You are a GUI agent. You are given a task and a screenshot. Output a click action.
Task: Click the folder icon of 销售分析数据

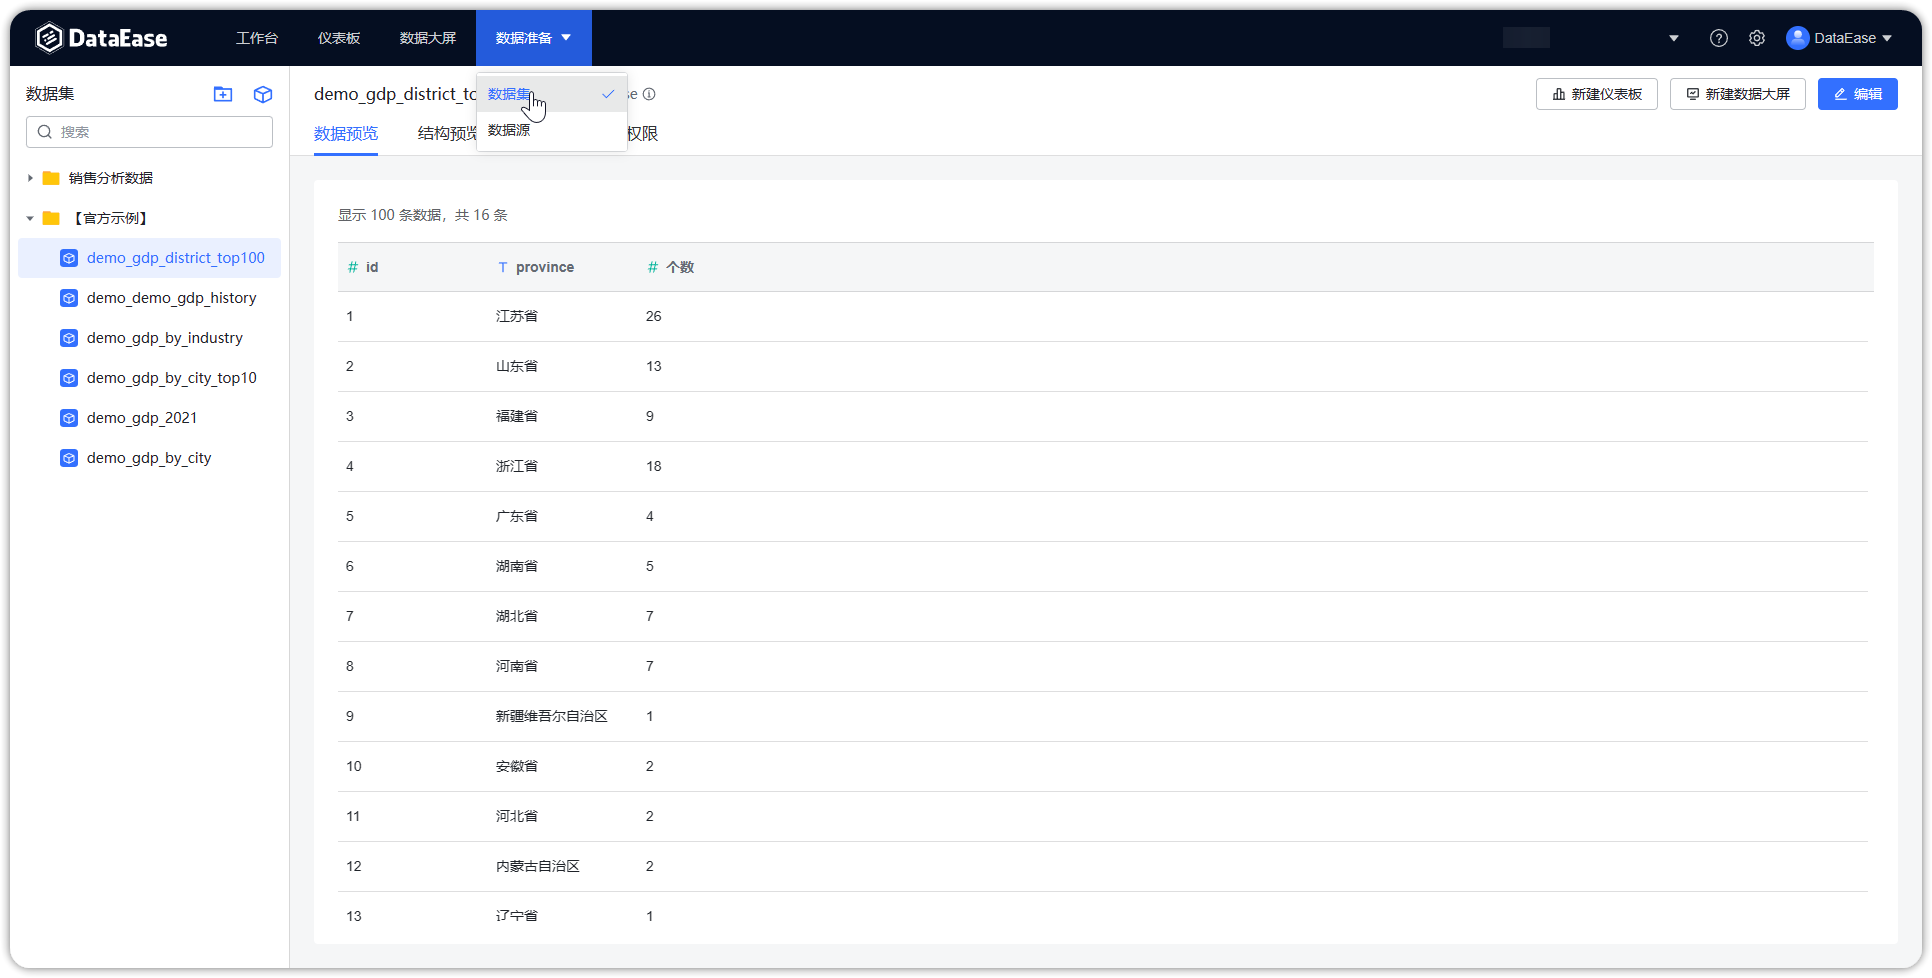[x=51, y=177]
